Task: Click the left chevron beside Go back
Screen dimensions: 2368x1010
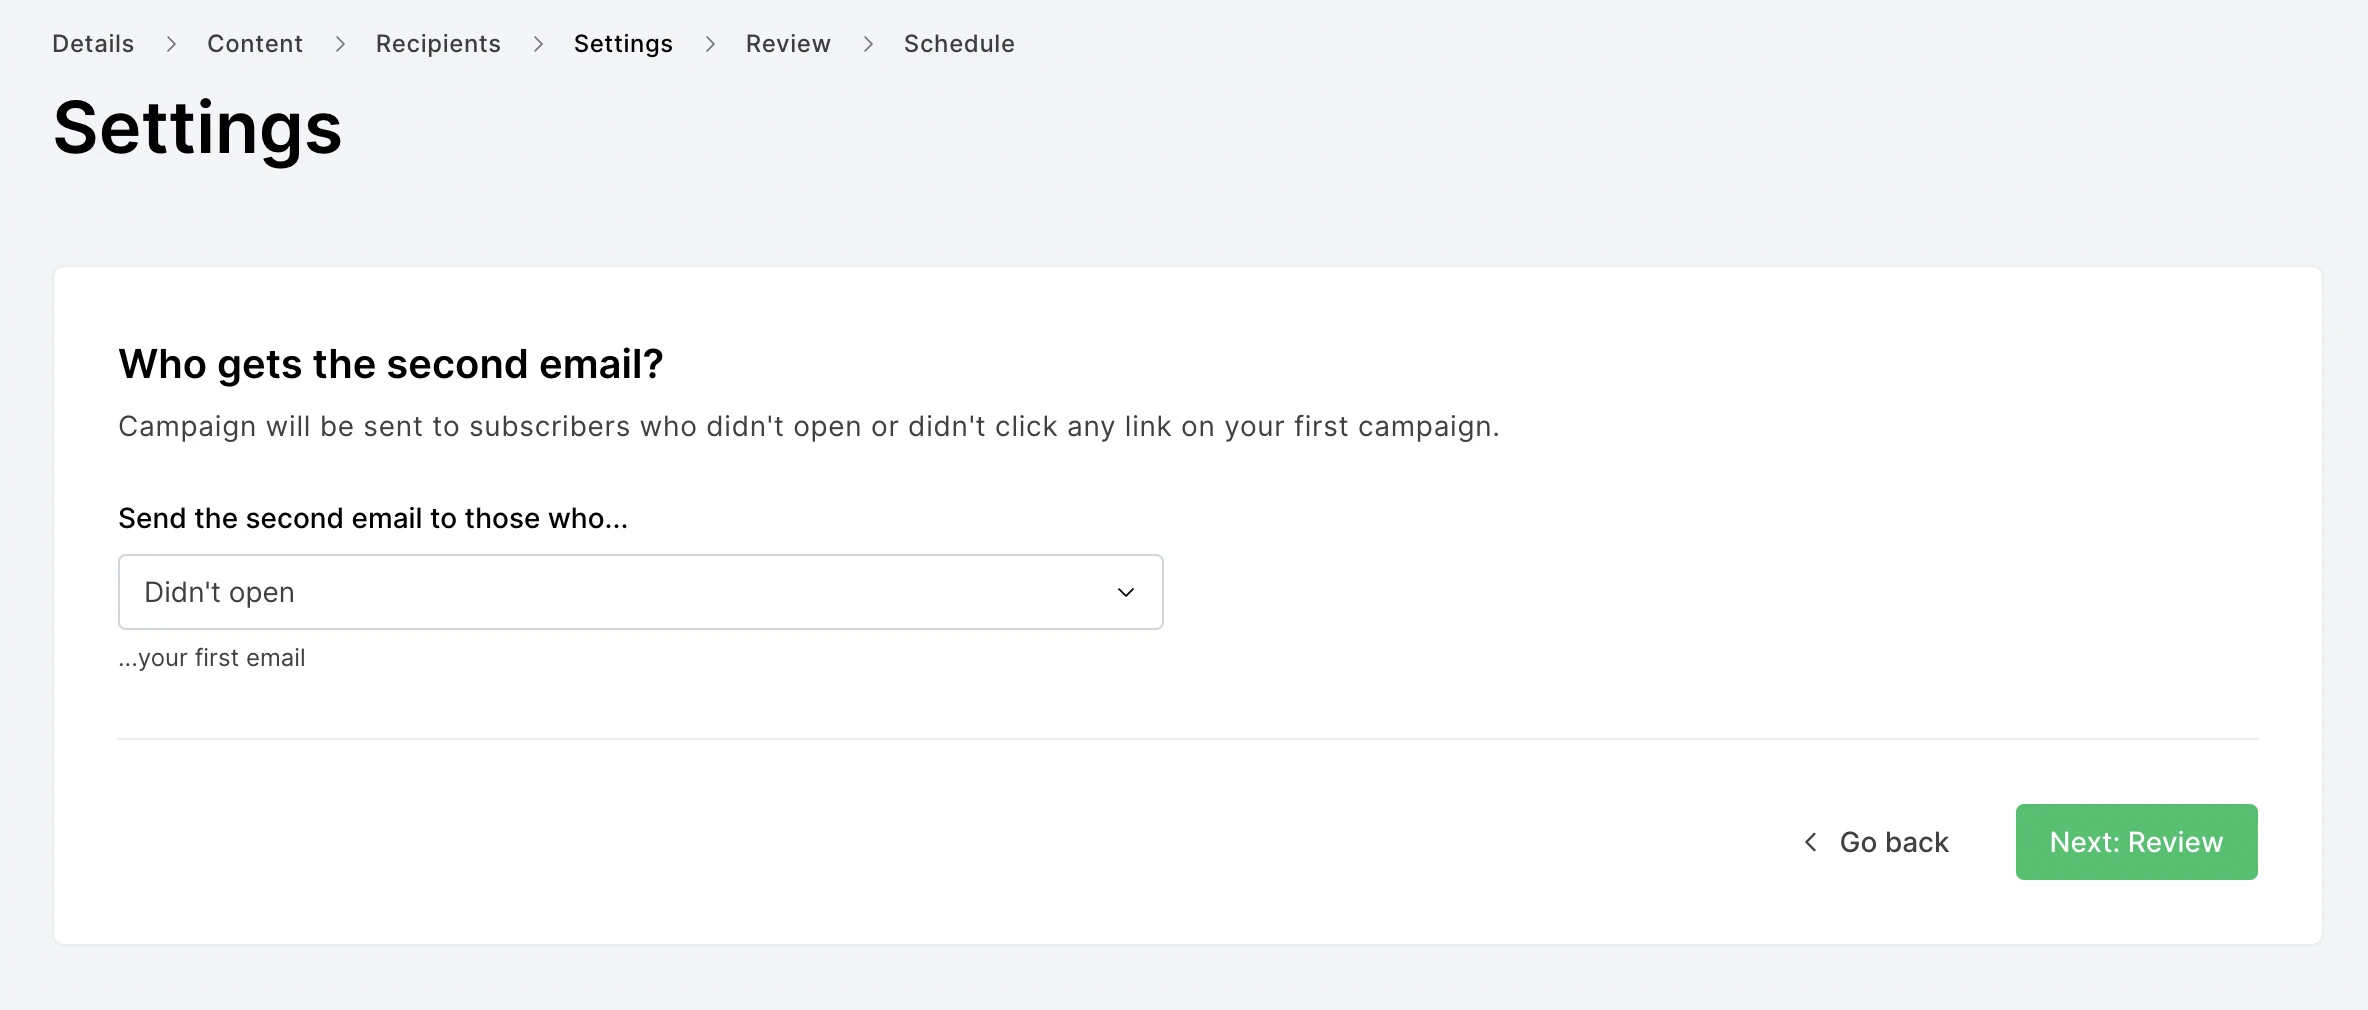Action: pos(1810,842)
